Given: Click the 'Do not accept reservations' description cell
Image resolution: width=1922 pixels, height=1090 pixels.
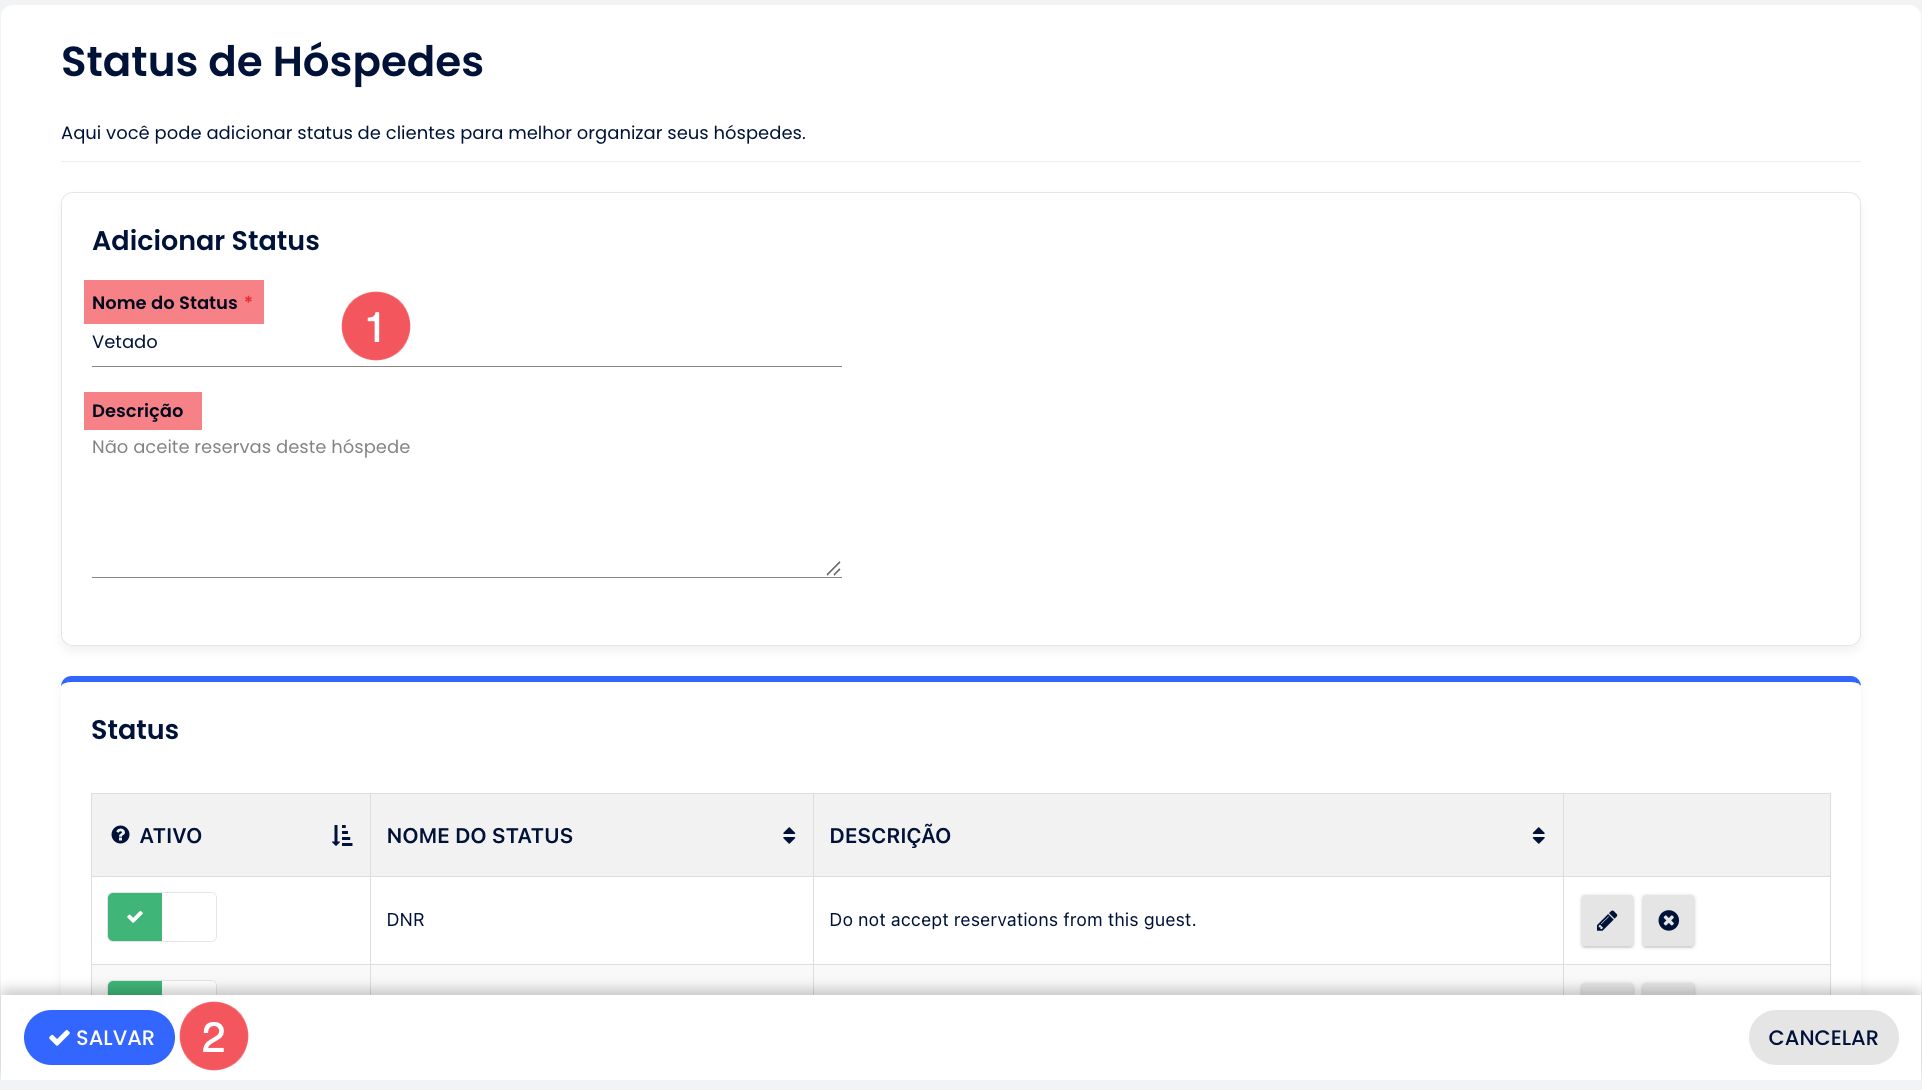Looking at the screenshot, I should coord(1012,920).
